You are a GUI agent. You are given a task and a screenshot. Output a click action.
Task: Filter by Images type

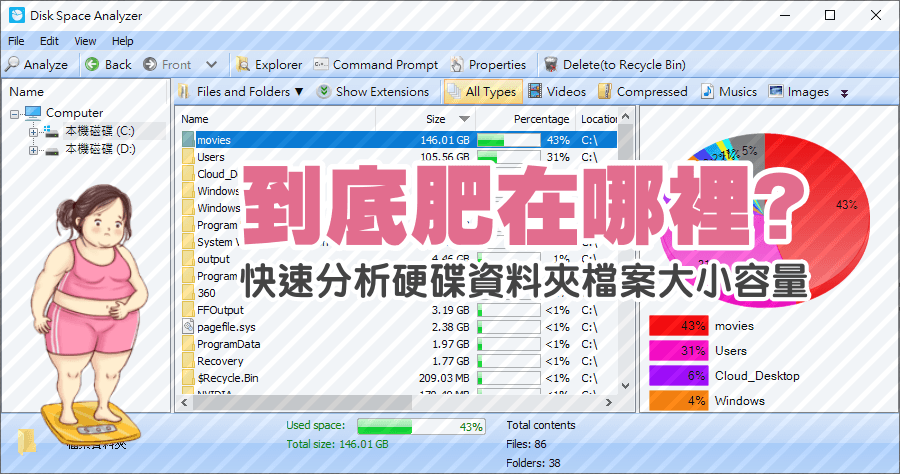click(799, 92)
